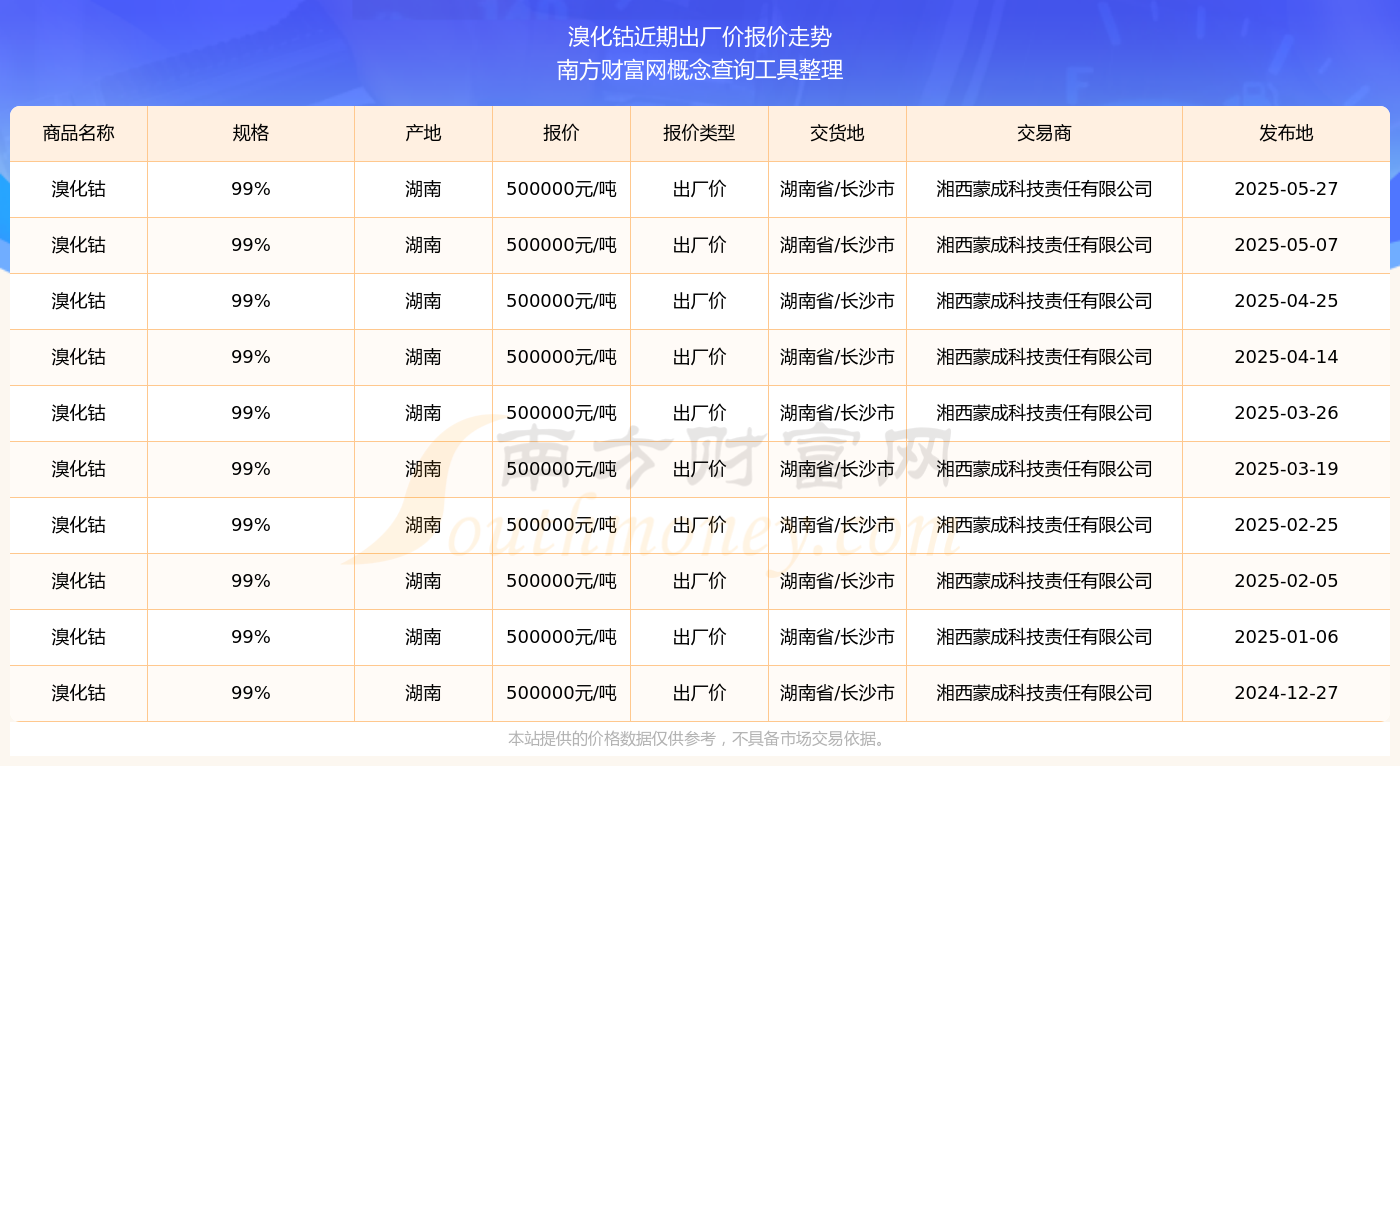Click 出厂价 in the 2025-04-14 row
1400x1205 pixels.
699,357
